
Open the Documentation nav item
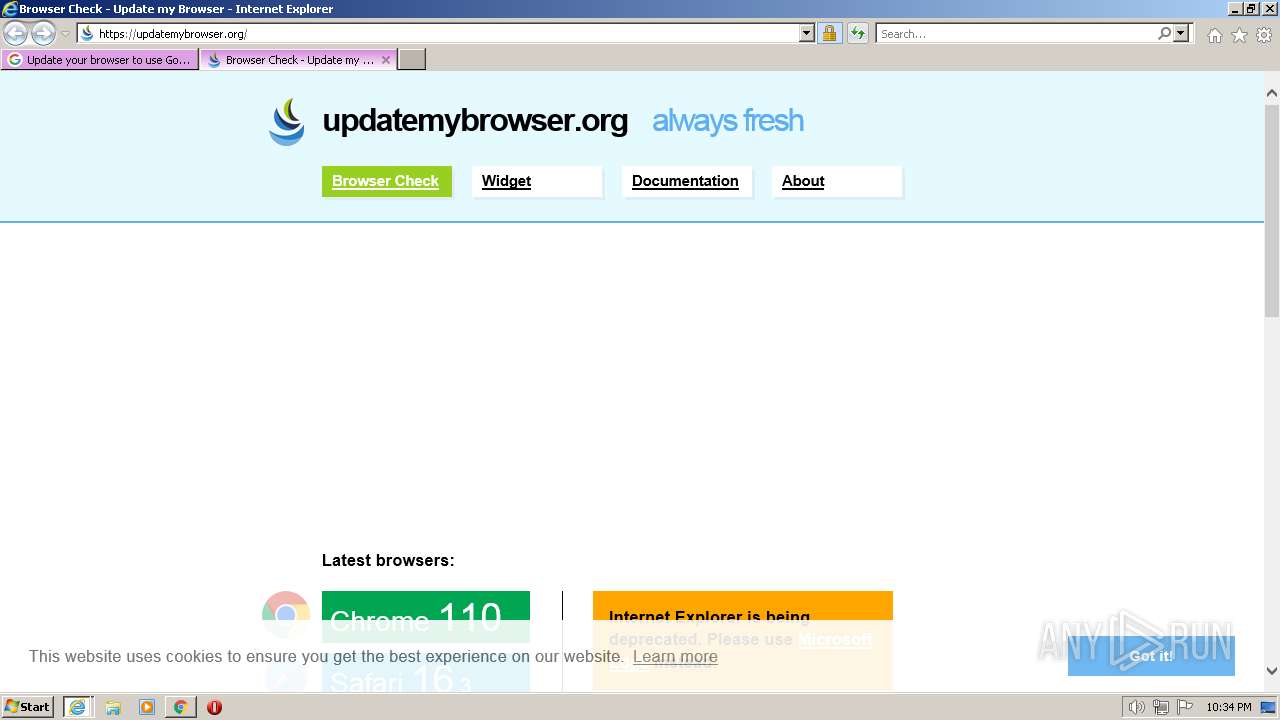[687, 181]
